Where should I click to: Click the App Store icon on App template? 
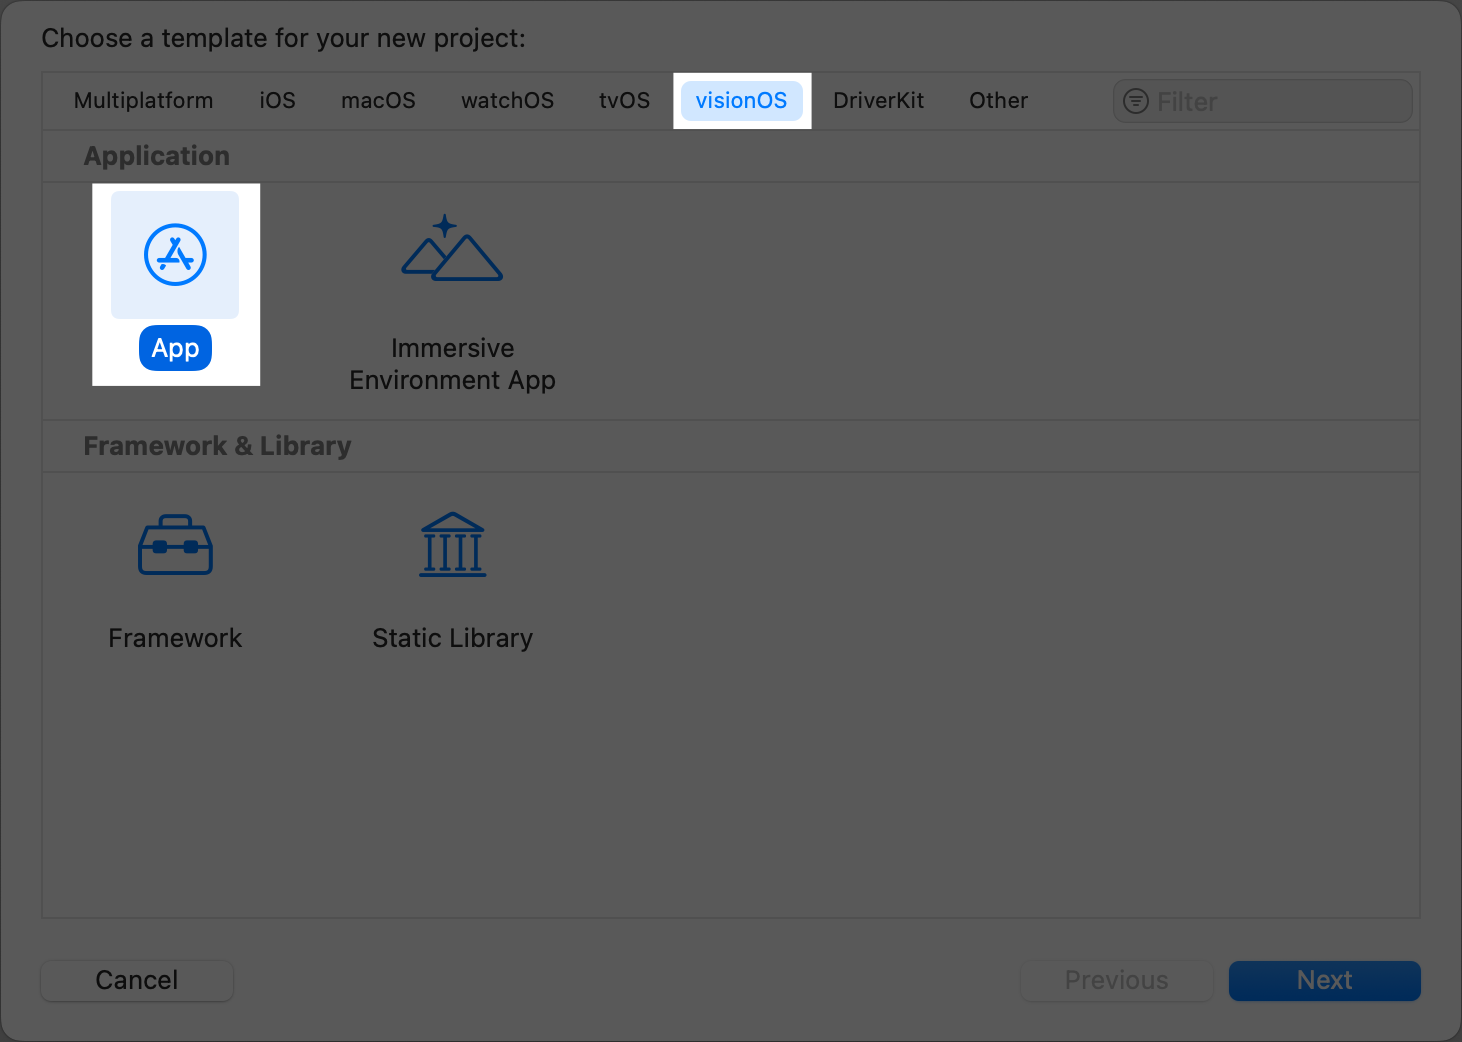[175, 255]
